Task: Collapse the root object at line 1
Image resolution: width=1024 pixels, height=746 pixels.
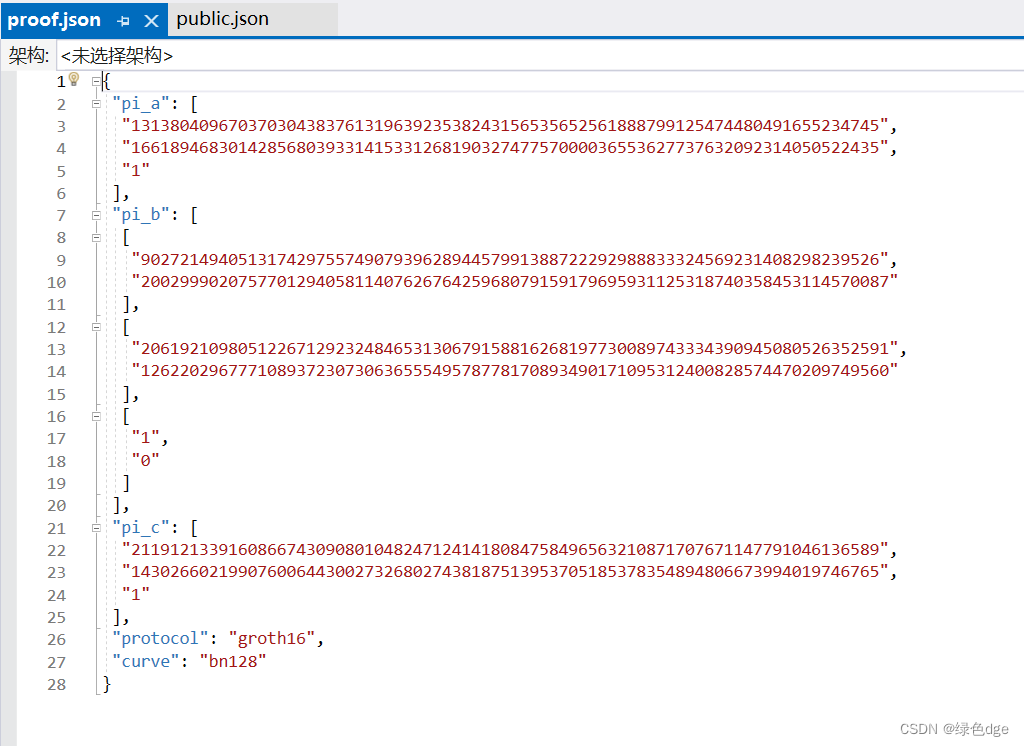Action: click(x=96, y=81)
